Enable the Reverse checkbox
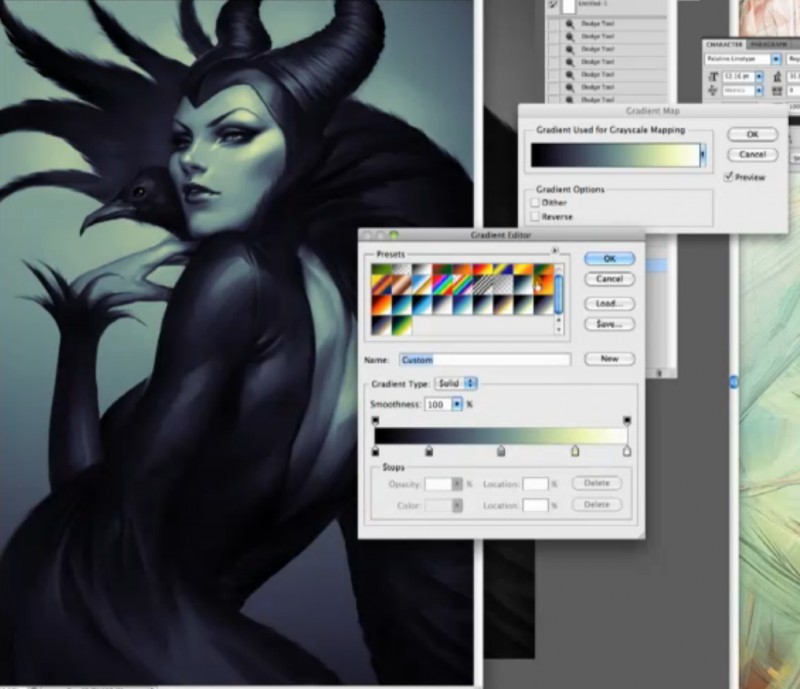This screenshot has height=689, width=800. pyautogui.click(x=535, y=216)
